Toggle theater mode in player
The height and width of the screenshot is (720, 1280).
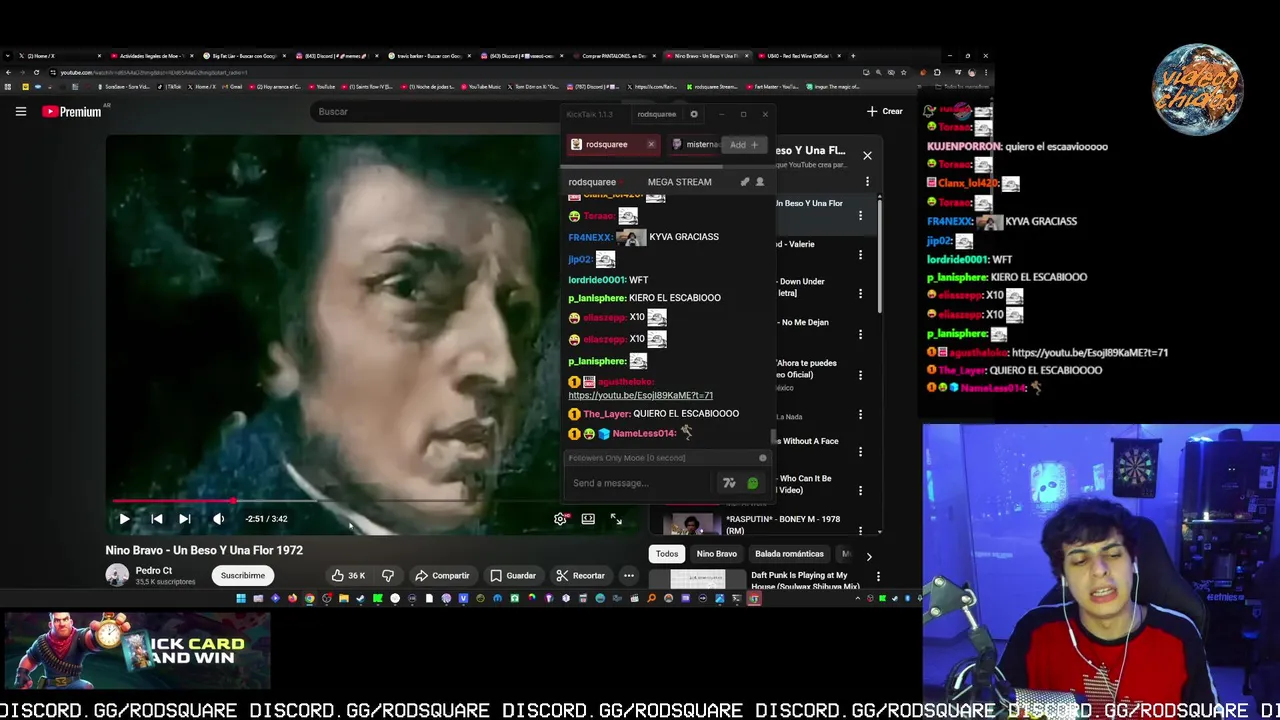[588, 519]
